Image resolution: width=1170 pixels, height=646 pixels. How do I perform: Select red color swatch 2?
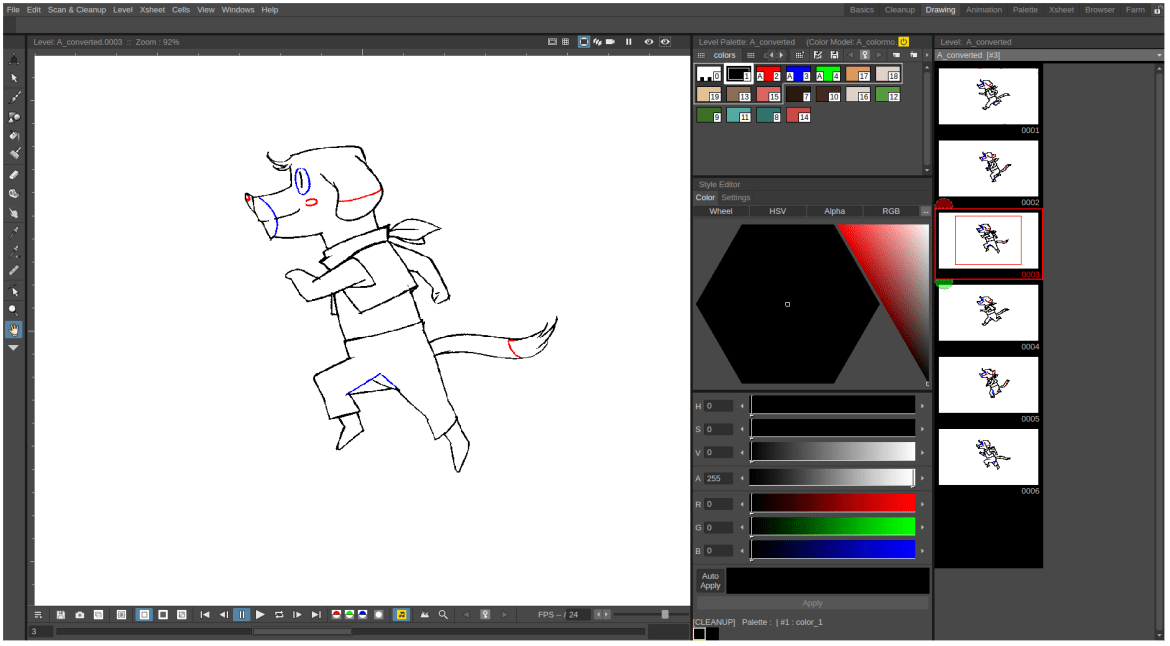pos(768,74)
